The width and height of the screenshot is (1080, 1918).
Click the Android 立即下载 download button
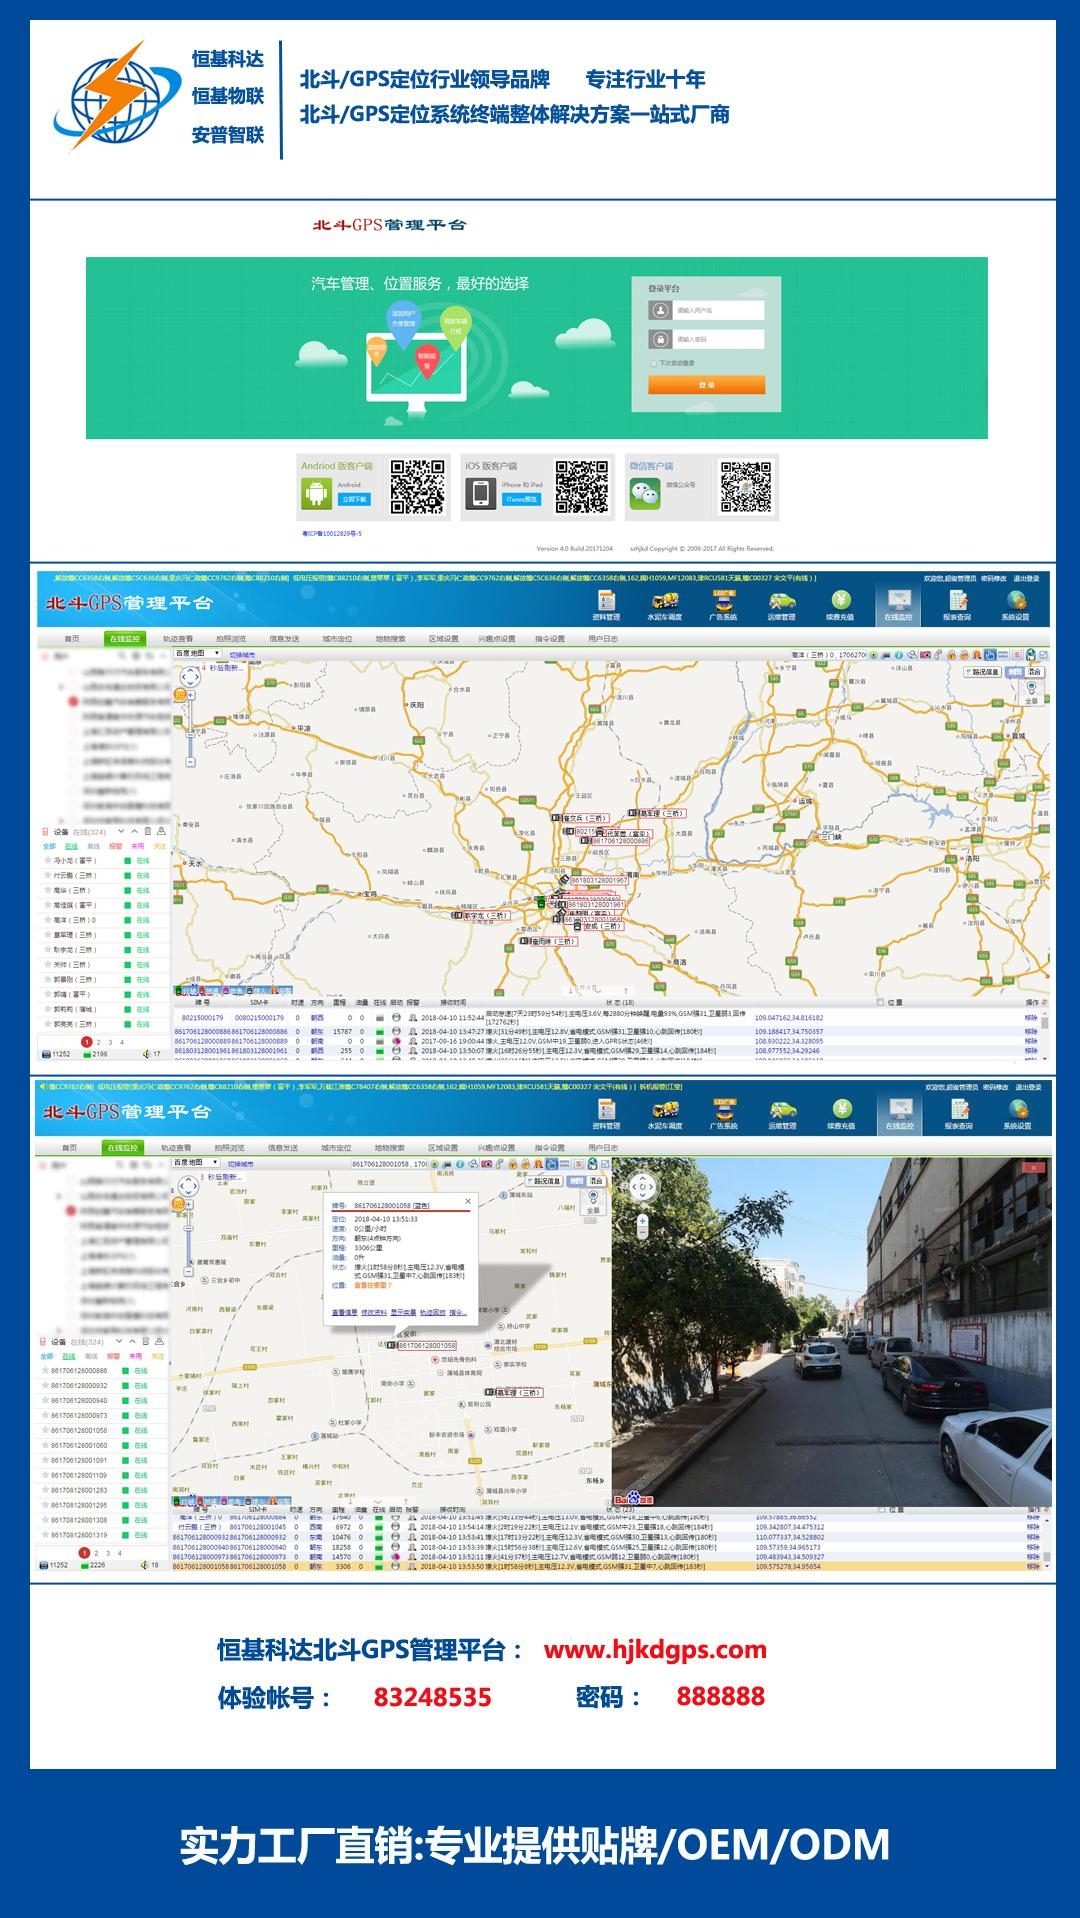click(x=354, y=499)
